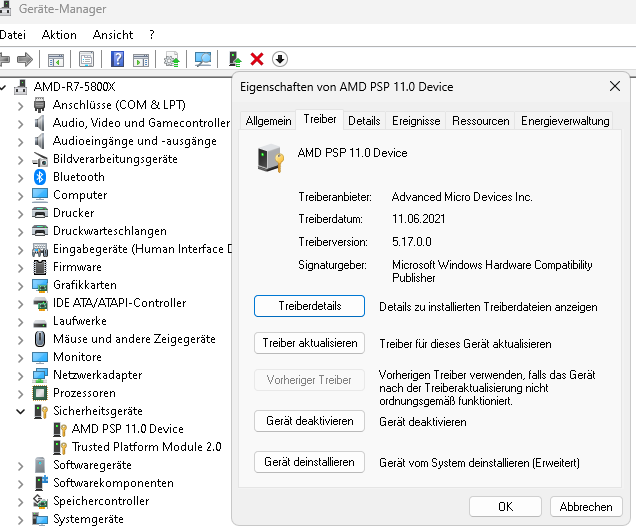Click the blue Help toolbar icon

117,60
